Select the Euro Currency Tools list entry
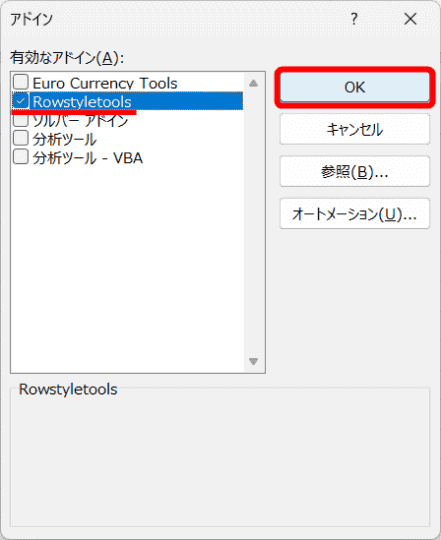The width and height of the screenshot is (441, 540). click(x=105, y=83)
